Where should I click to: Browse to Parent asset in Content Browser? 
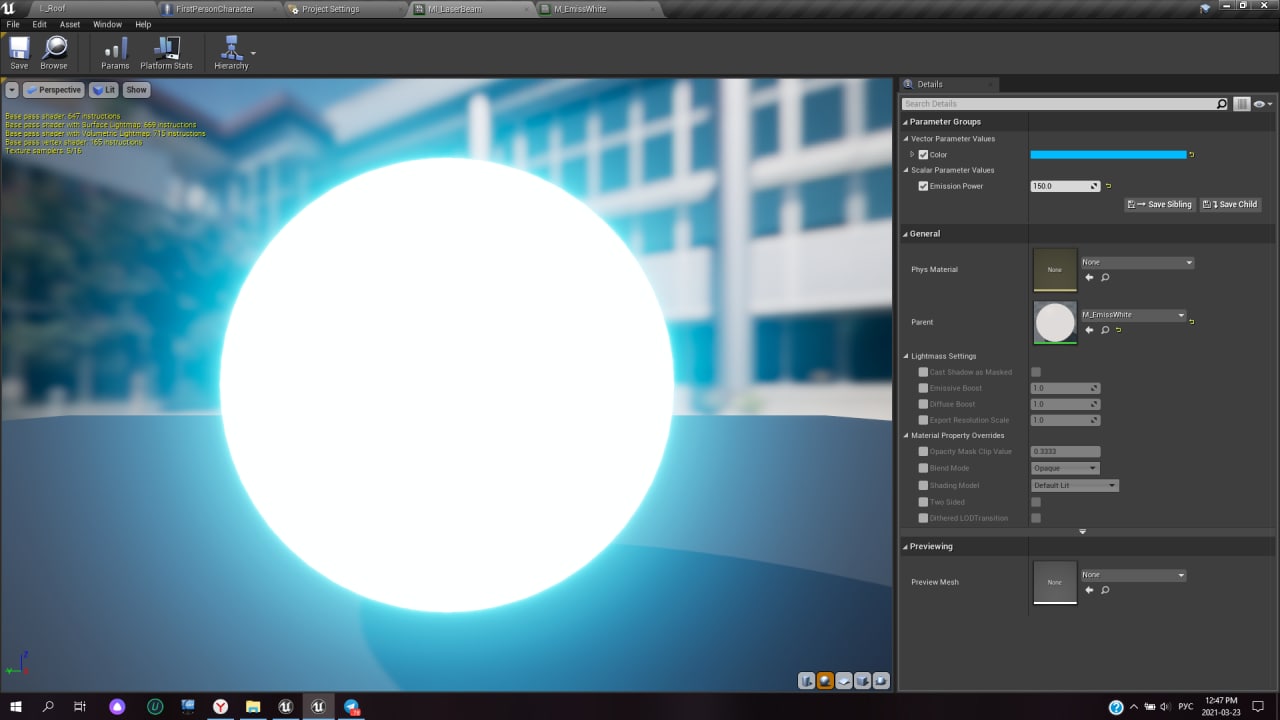click(x=1105, y=329)
